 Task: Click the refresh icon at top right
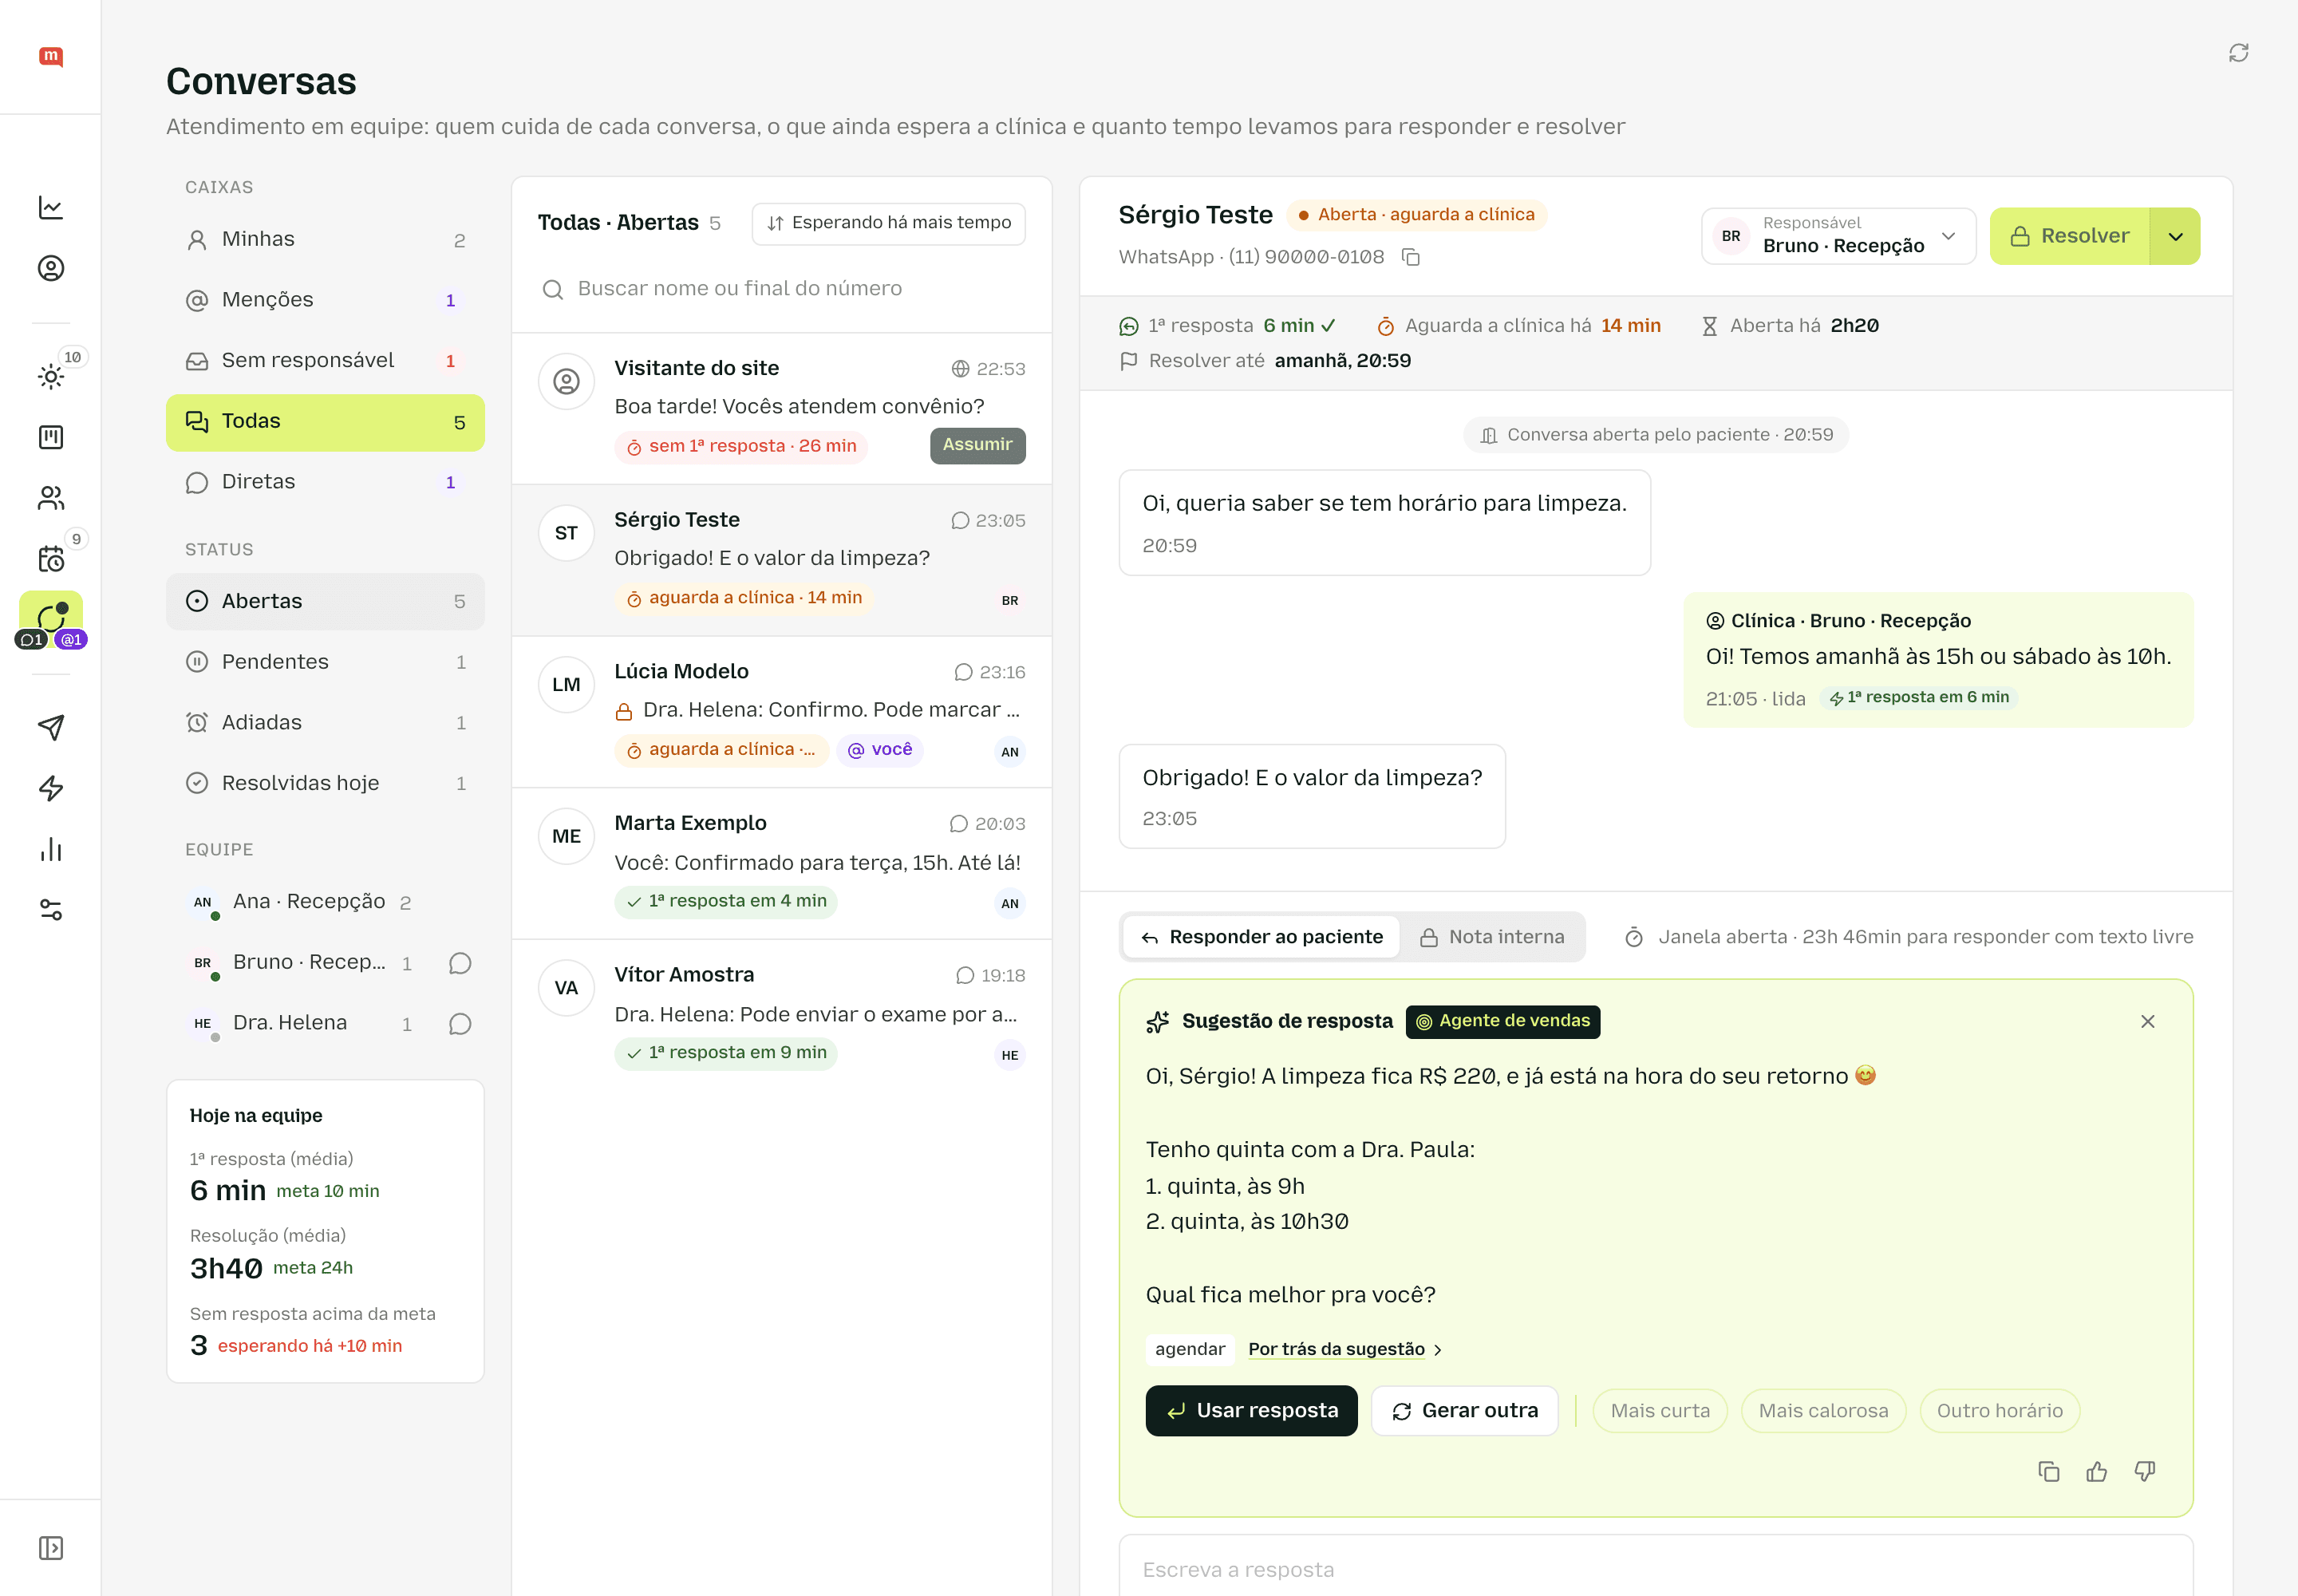tap(2238, 53)
